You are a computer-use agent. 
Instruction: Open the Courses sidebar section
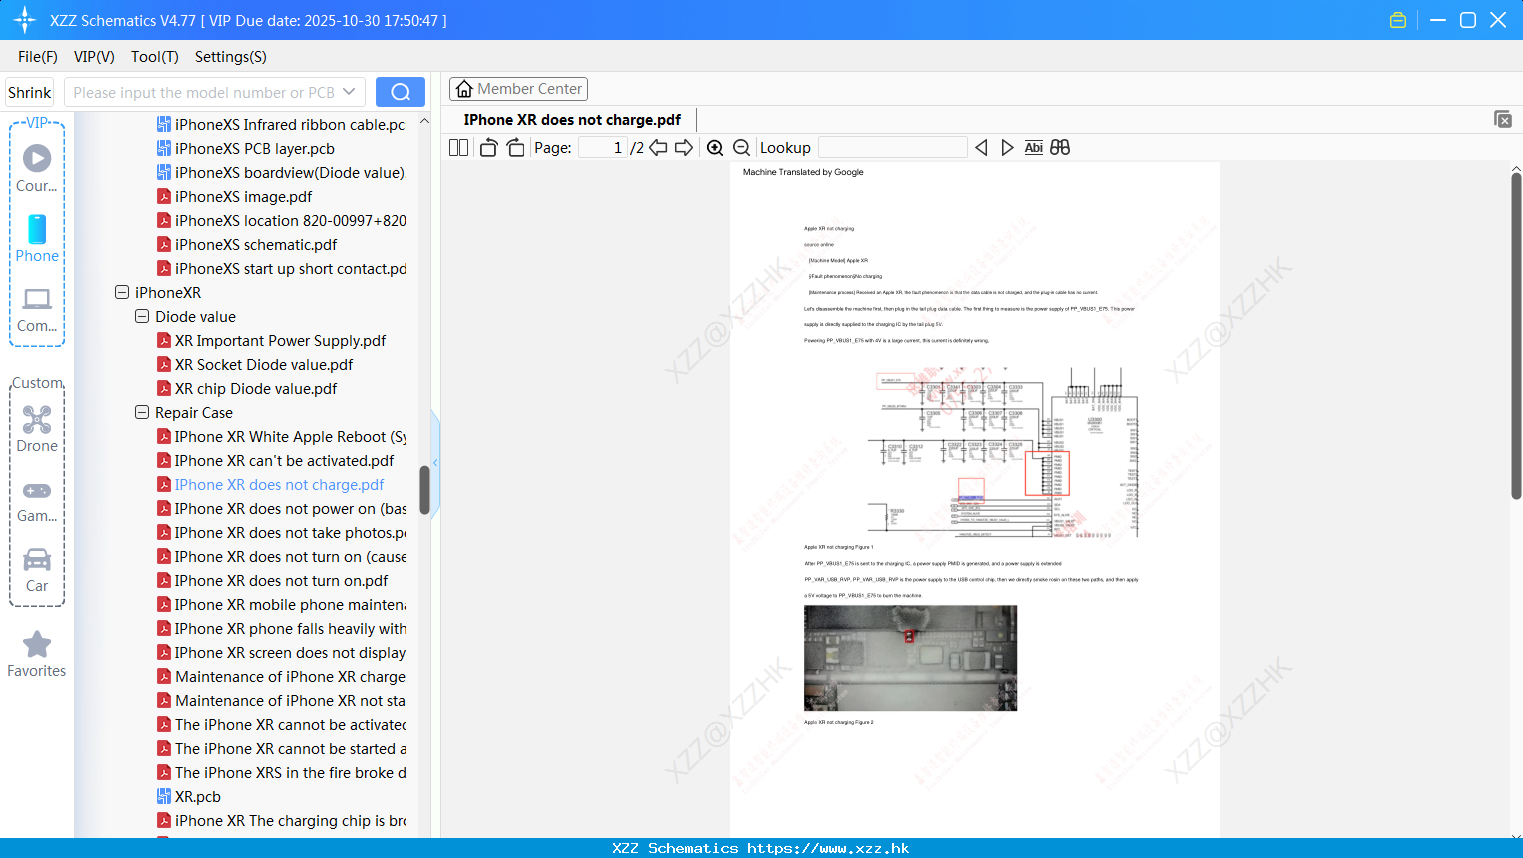[x=37, y=169]
